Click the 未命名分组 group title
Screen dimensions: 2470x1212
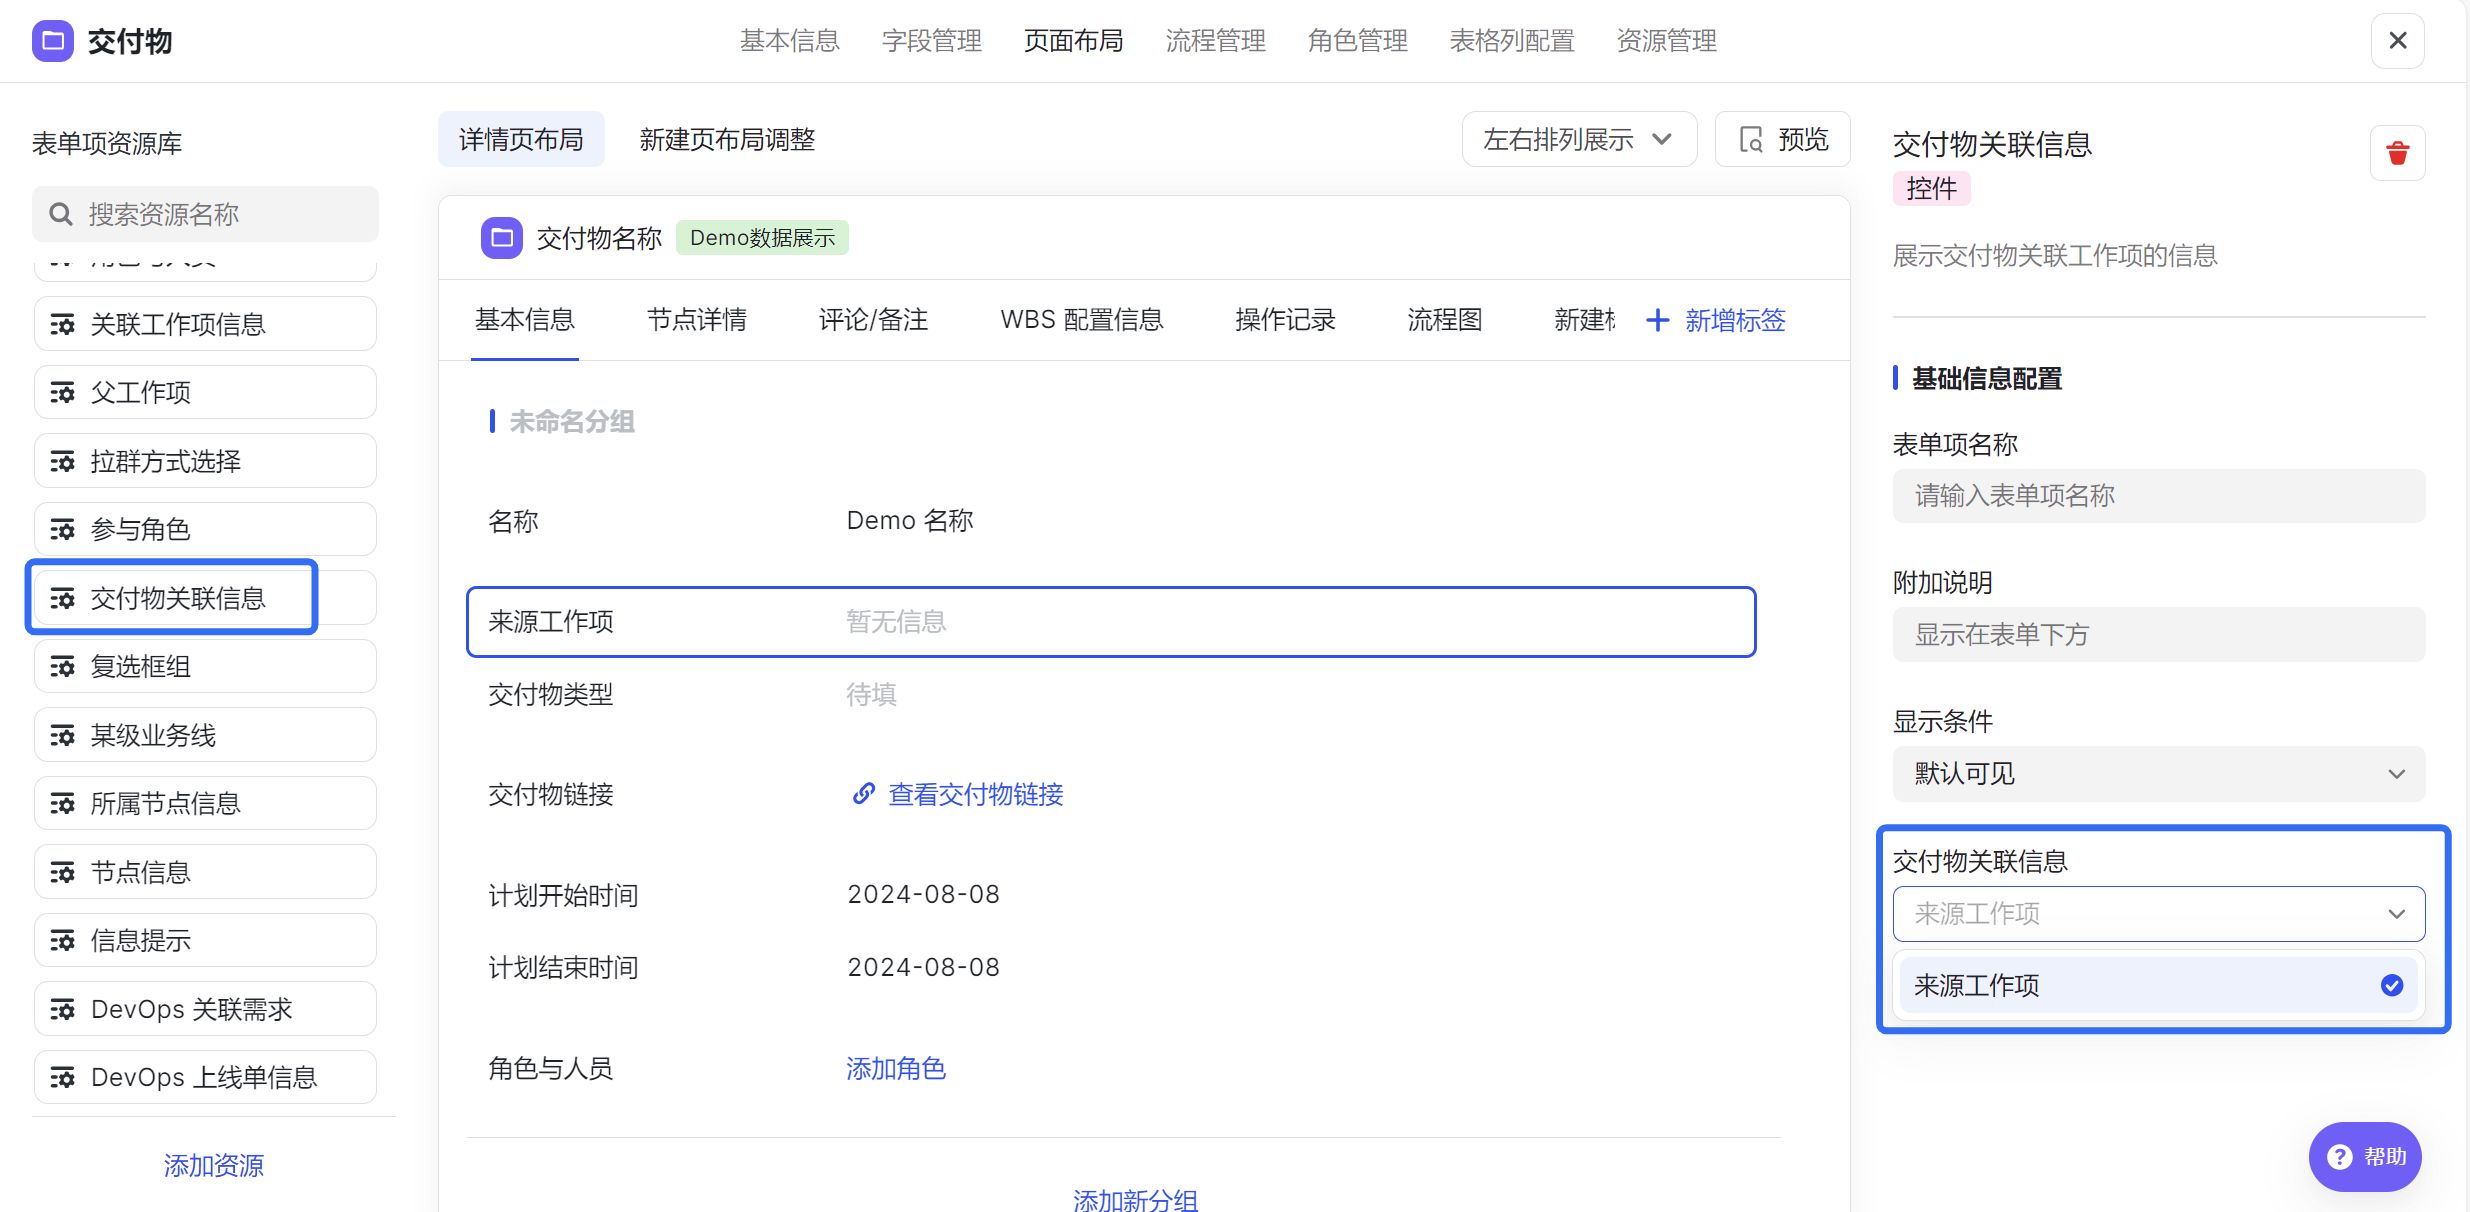[571, 421]
